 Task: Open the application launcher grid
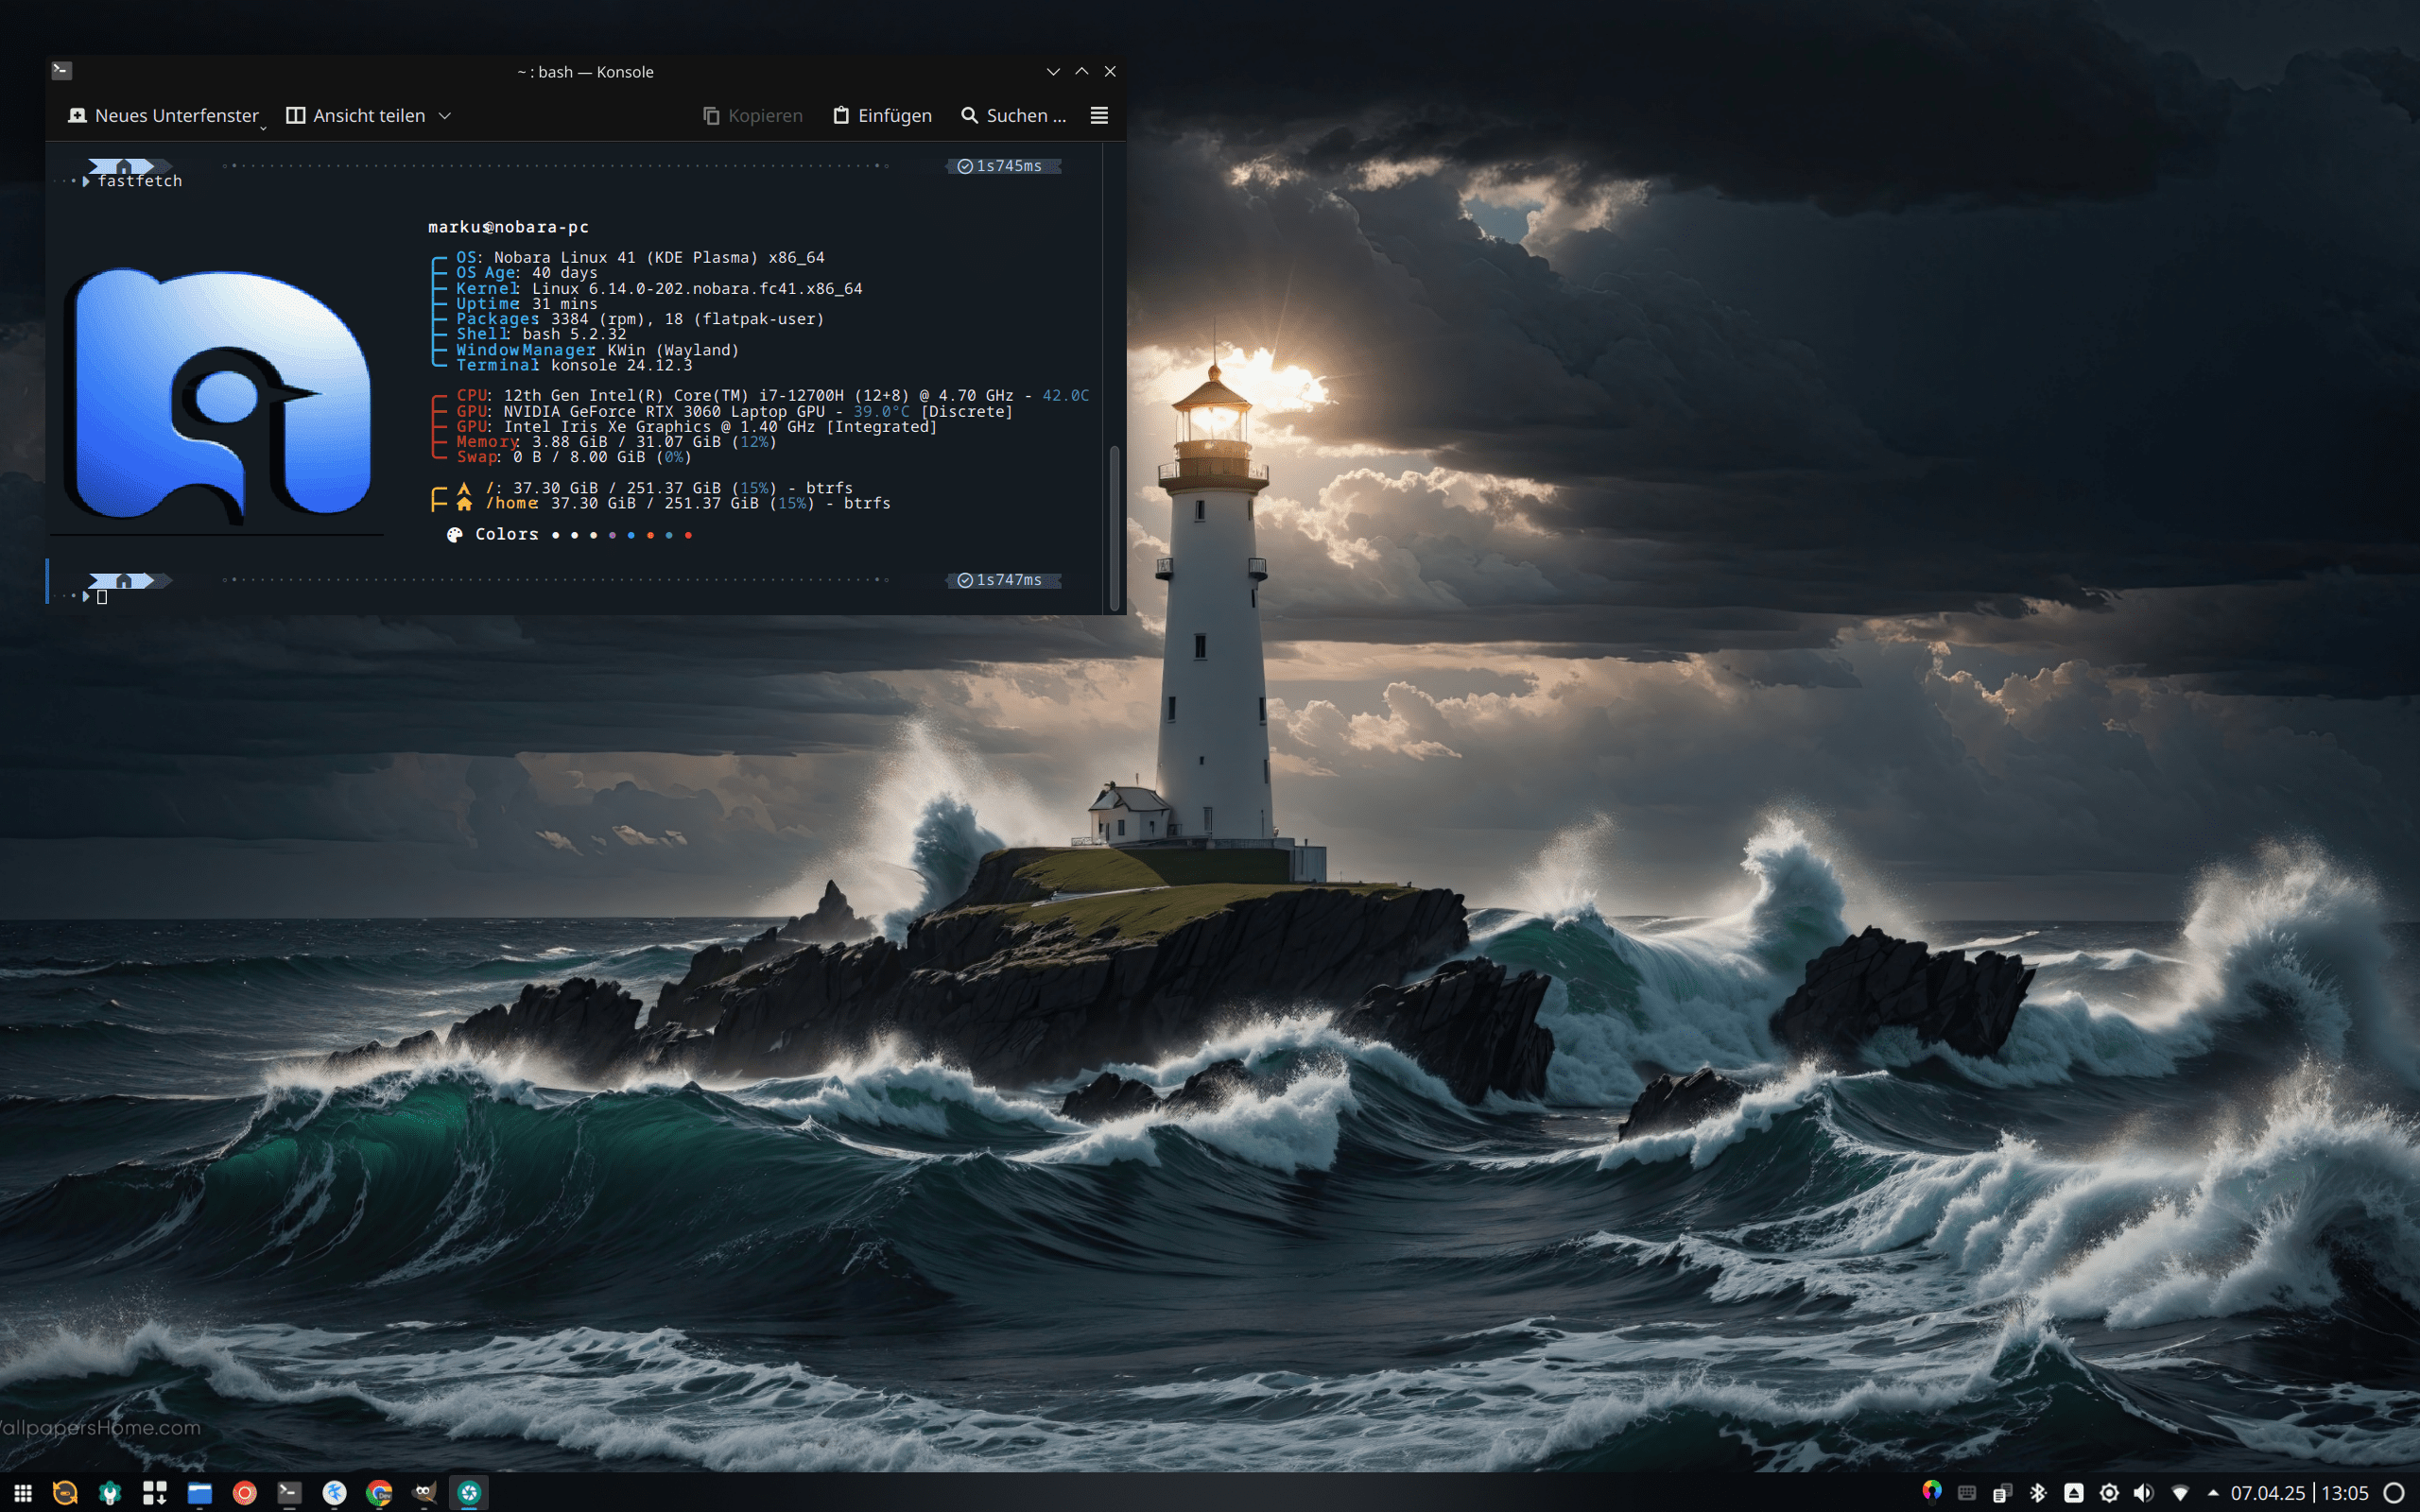[x=22, y=1493]
